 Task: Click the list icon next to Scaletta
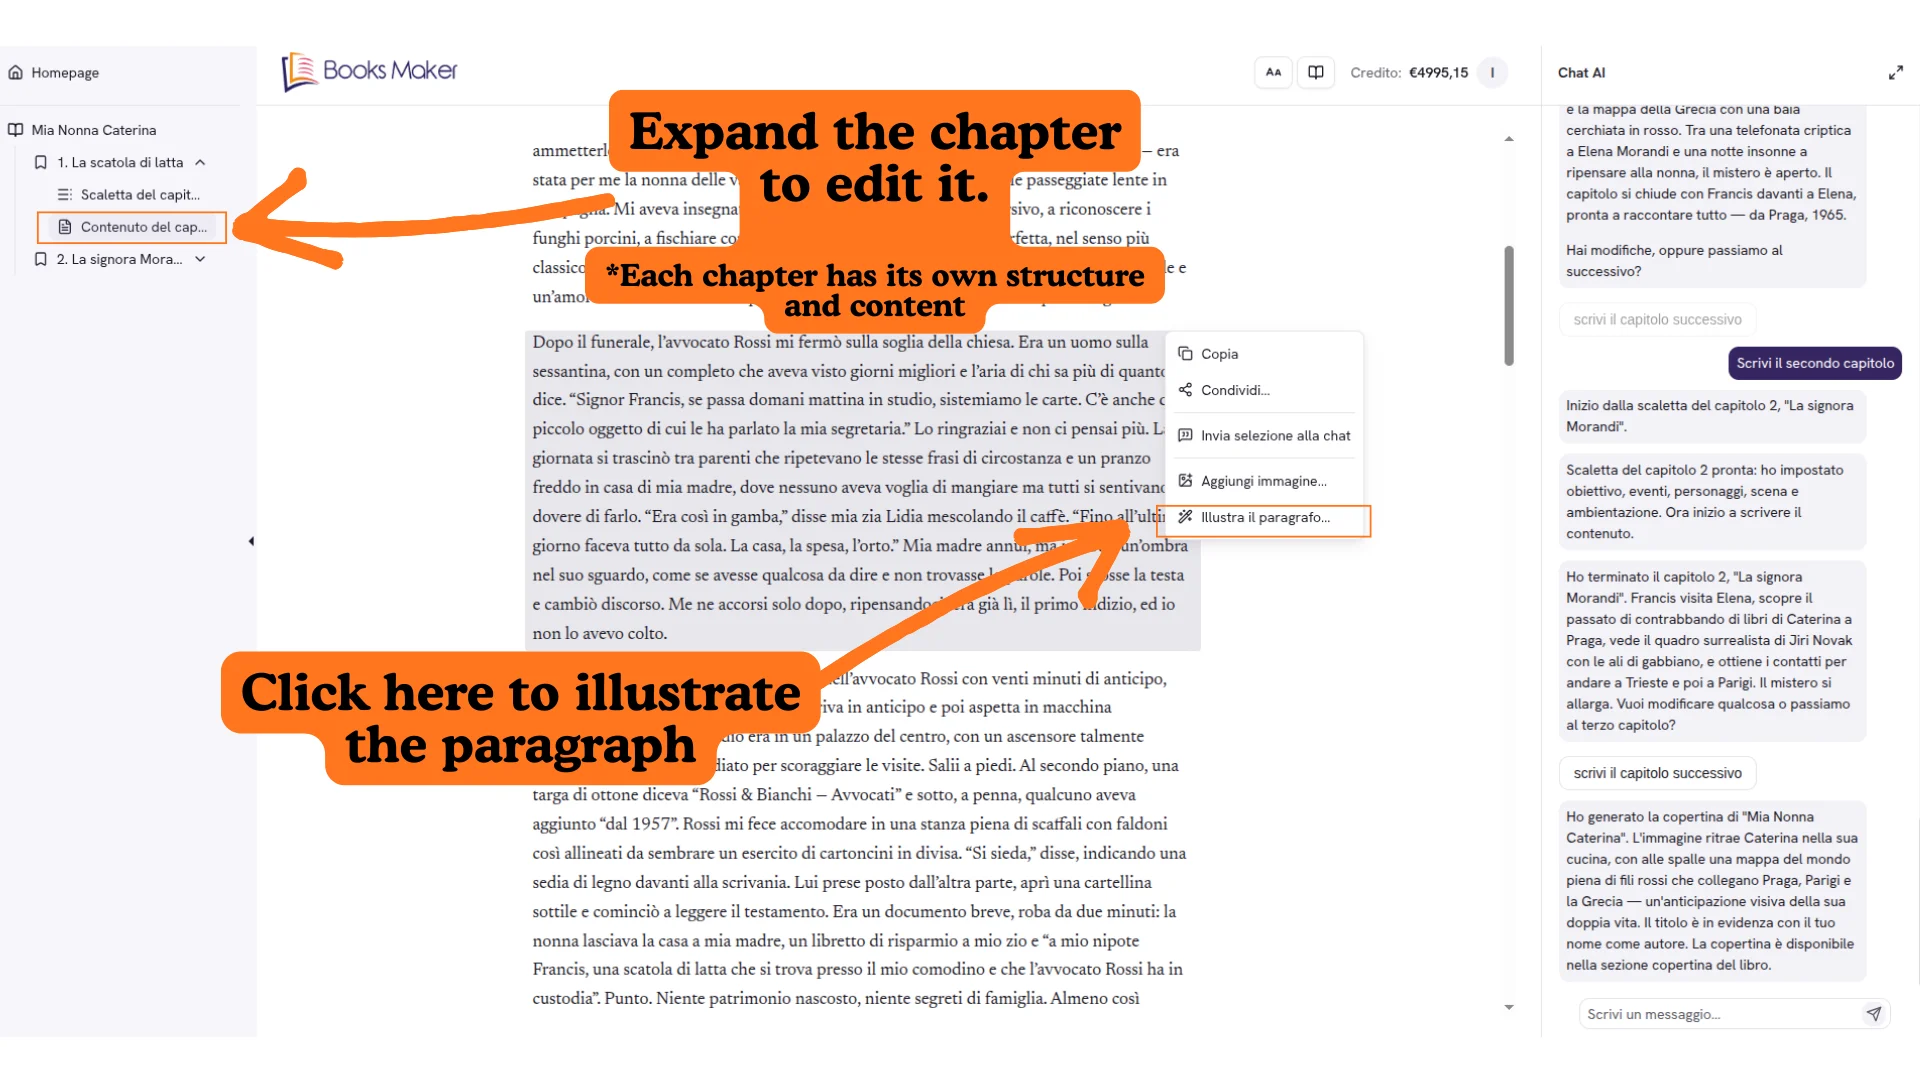(65, 195)
